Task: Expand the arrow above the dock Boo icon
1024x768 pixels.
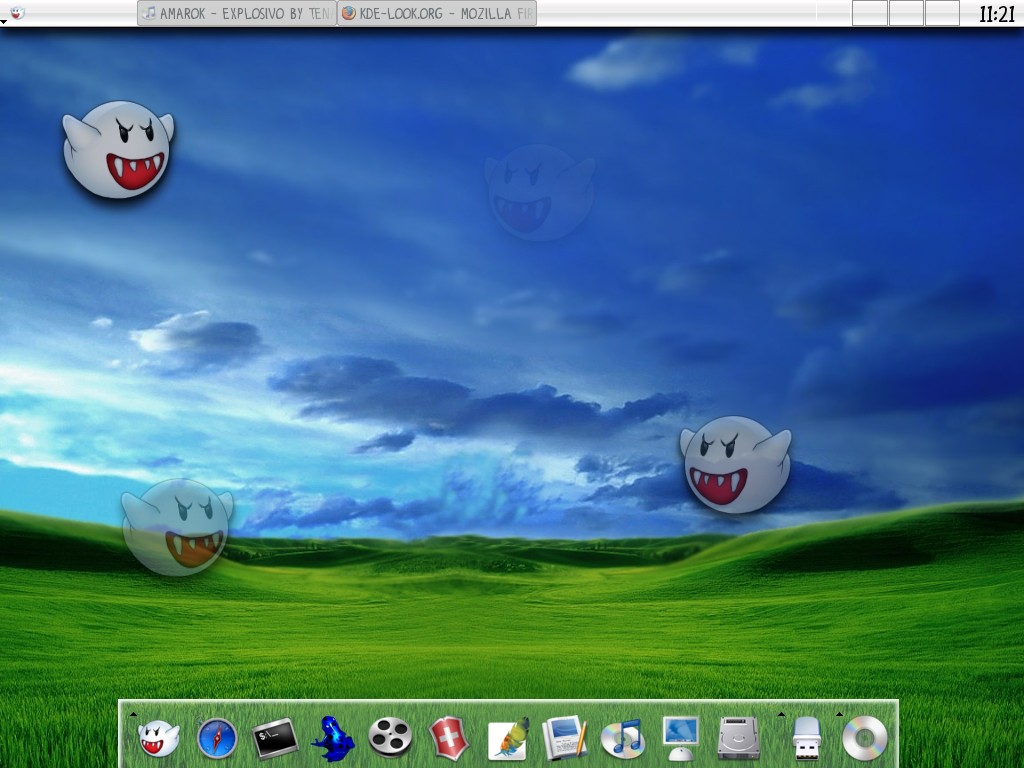Action: (x=133, y=714)
